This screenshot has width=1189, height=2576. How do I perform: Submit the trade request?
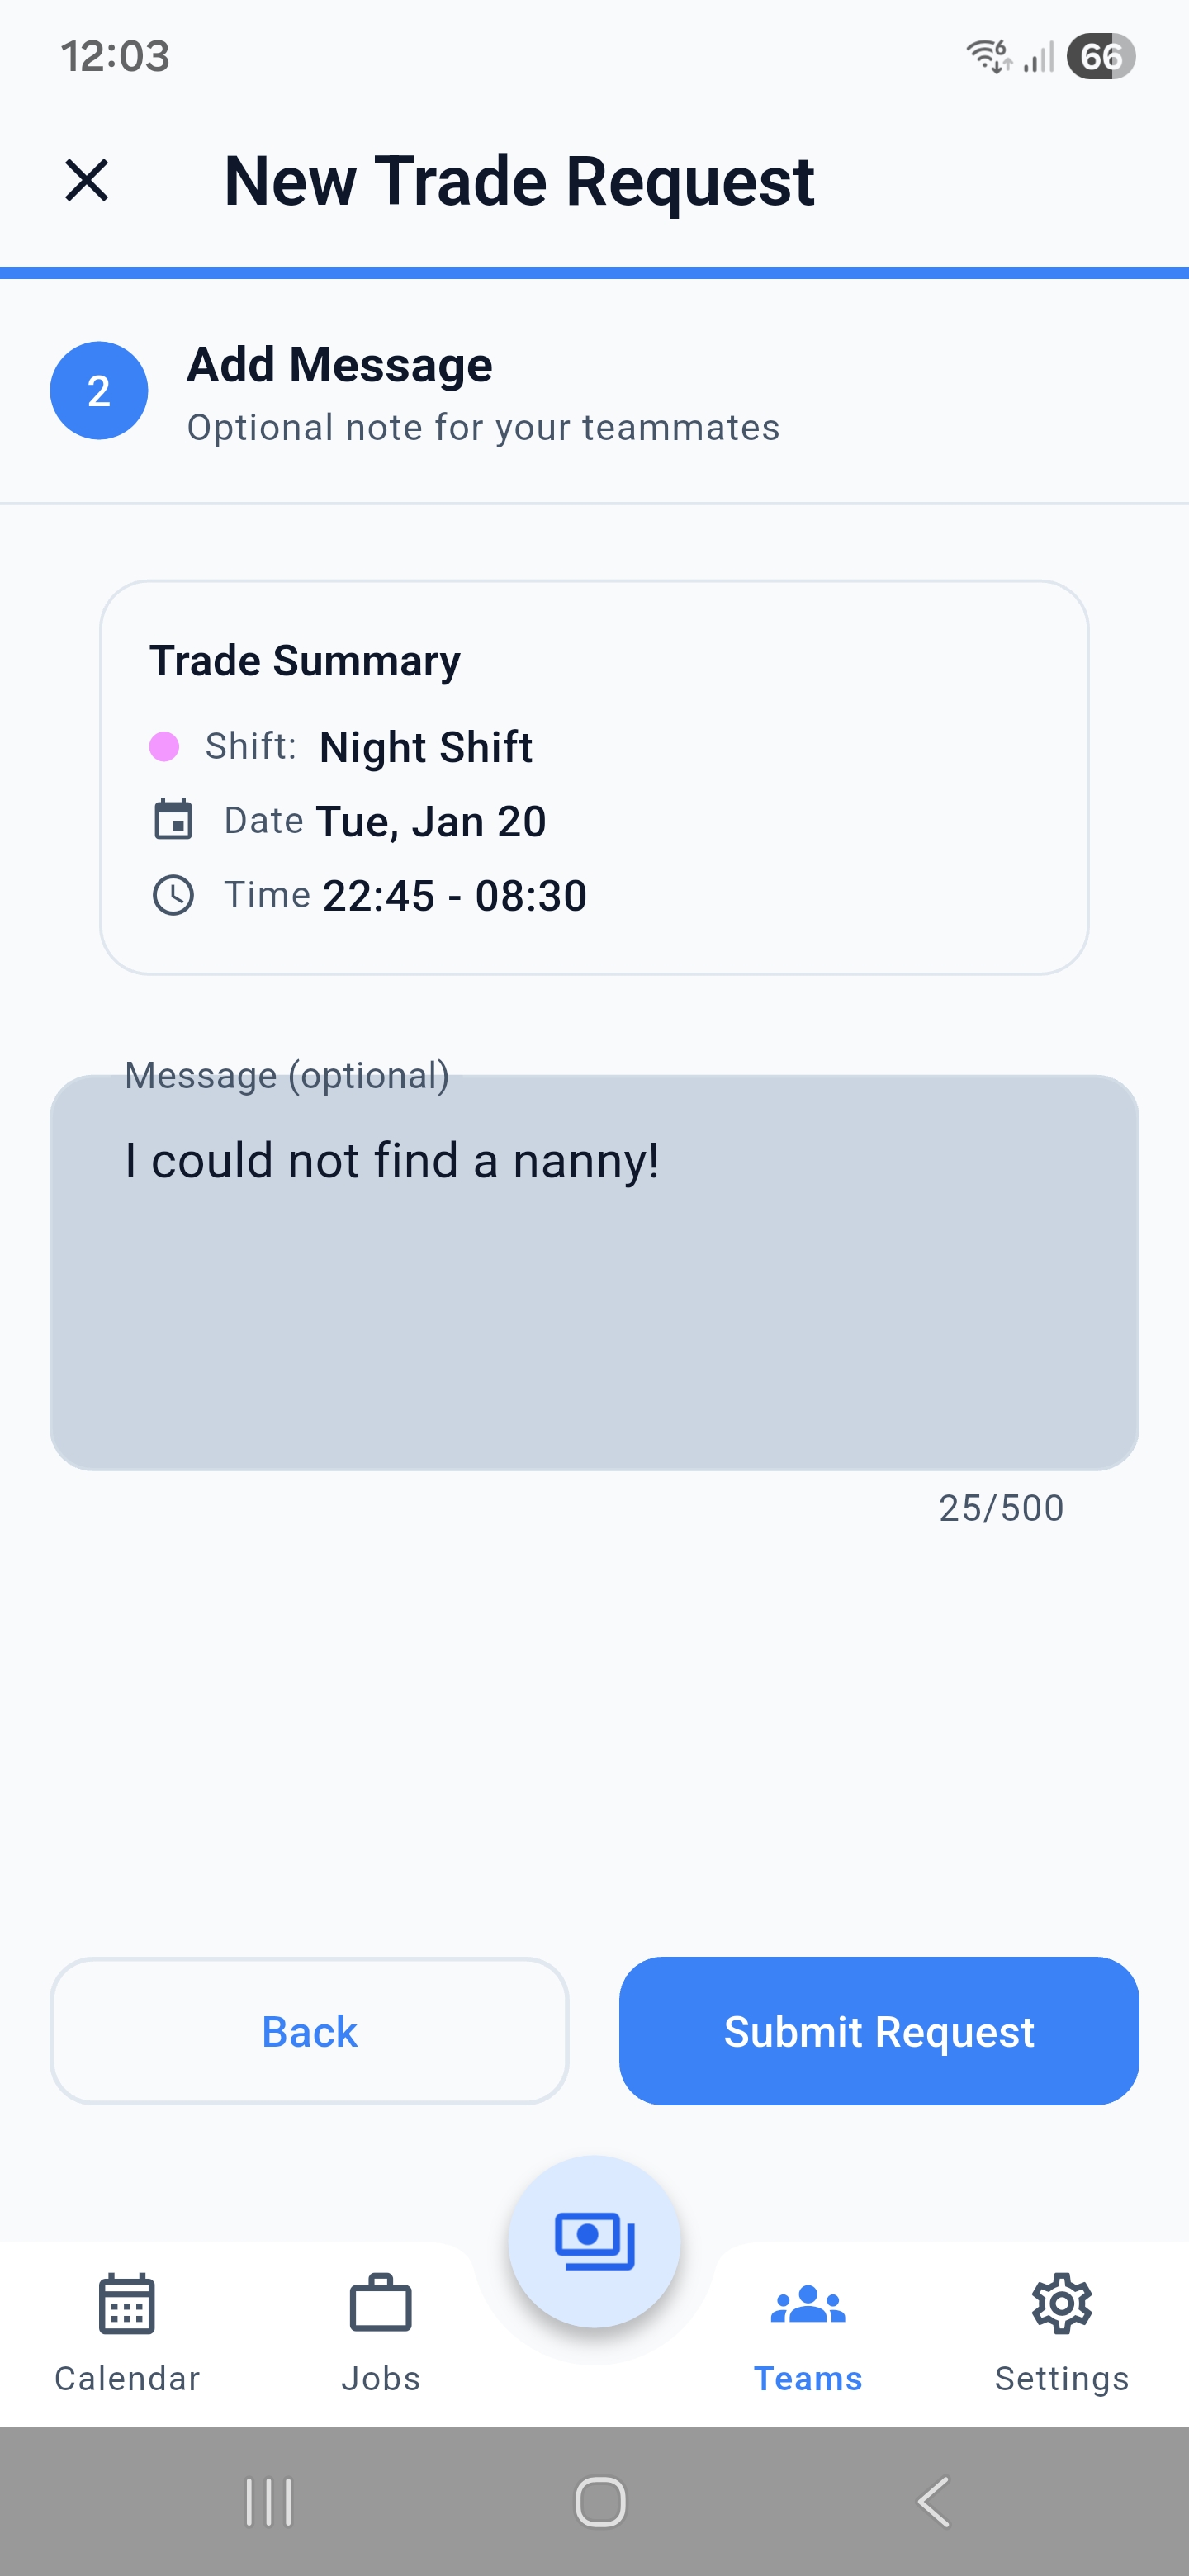click(x=878, y=2031)
